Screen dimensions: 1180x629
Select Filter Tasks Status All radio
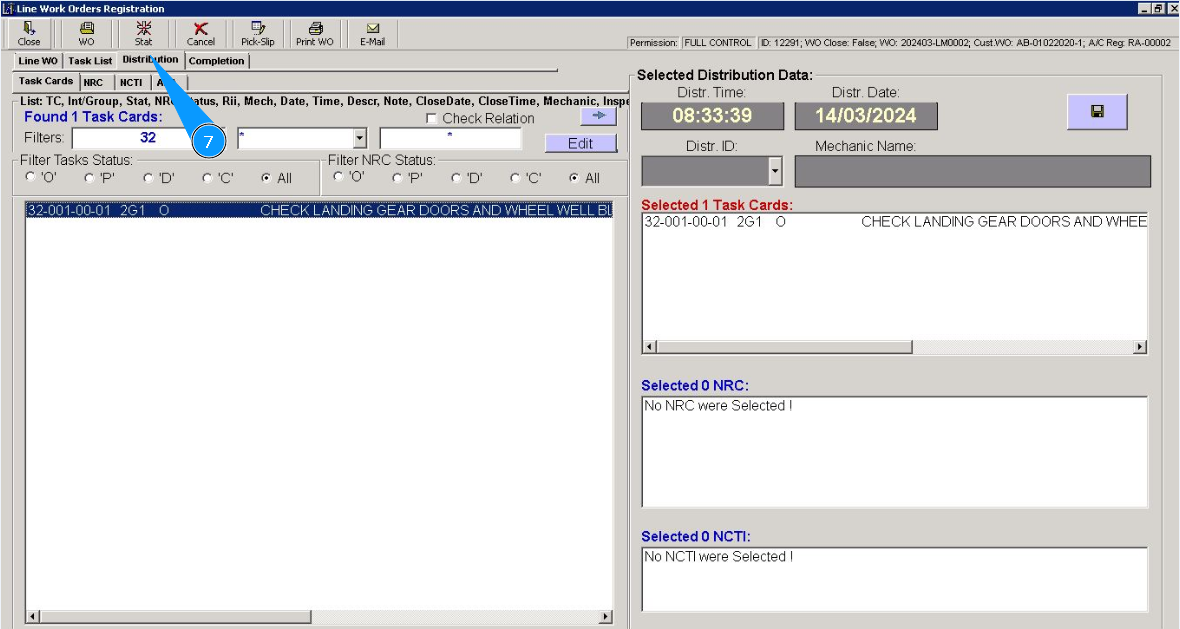(x=266, y=178)
